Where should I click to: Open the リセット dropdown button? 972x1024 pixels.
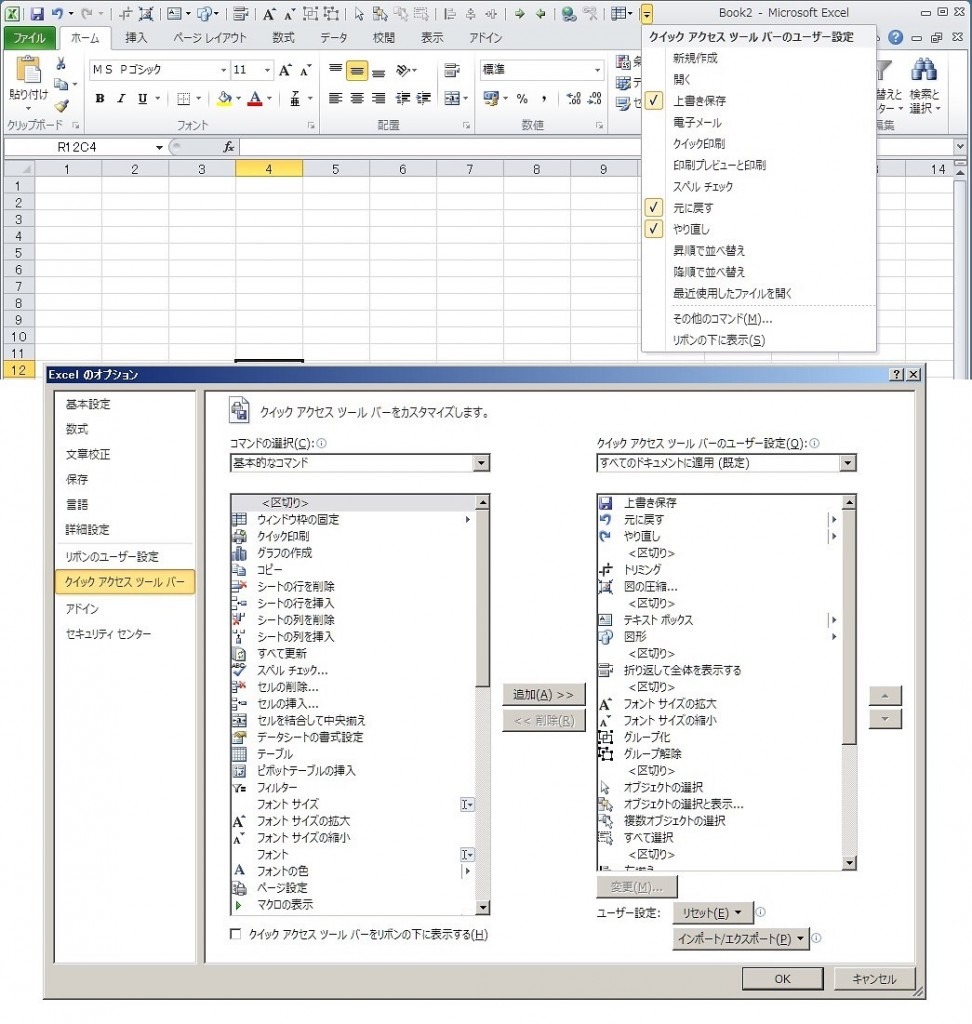click(x=712, y=913)
